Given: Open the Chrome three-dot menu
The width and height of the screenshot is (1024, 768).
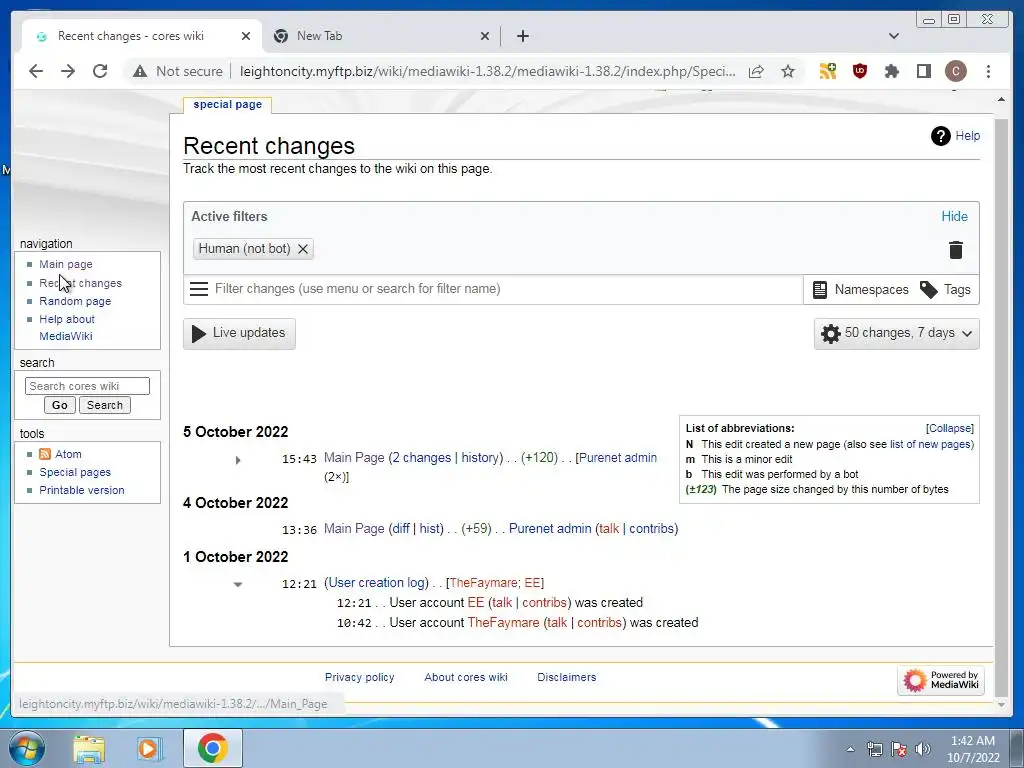Looking at the screenshot, I should [x=988, y=71].
